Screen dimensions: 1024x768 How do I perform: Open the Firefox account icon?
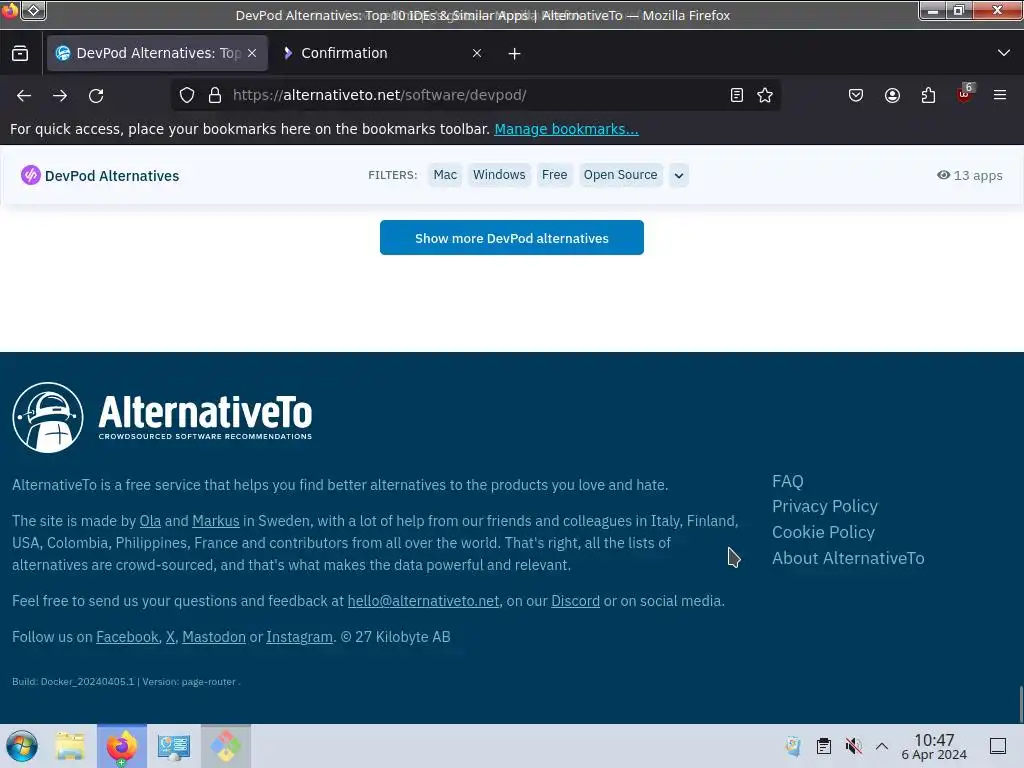892,95
